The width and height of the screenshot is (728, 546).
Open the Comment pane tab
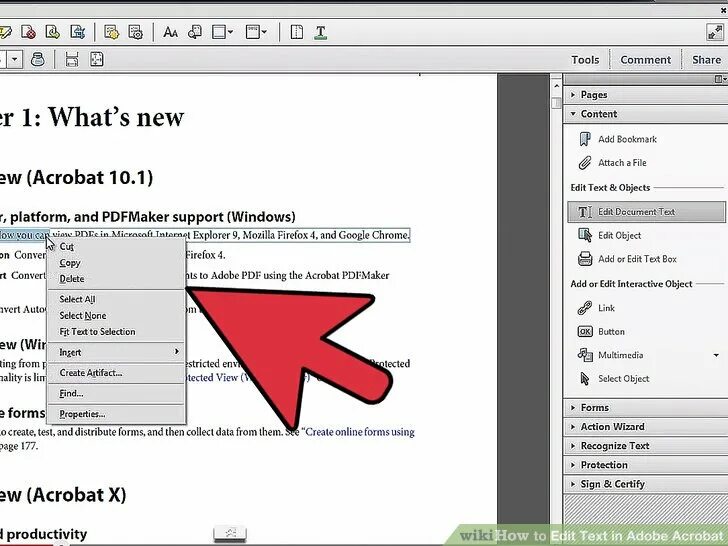point(645,60)
